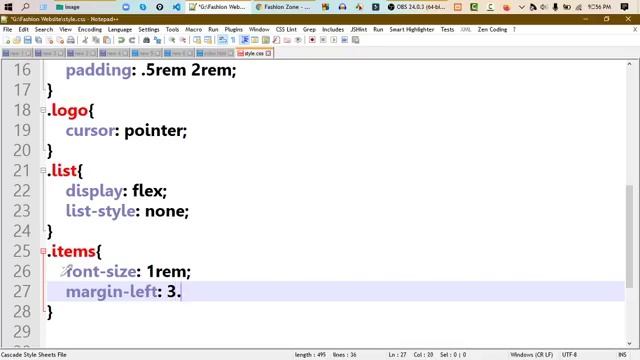Click the Close All toolbar icon
The width and height of the screenshot is (640, 360).
(60, 40)
